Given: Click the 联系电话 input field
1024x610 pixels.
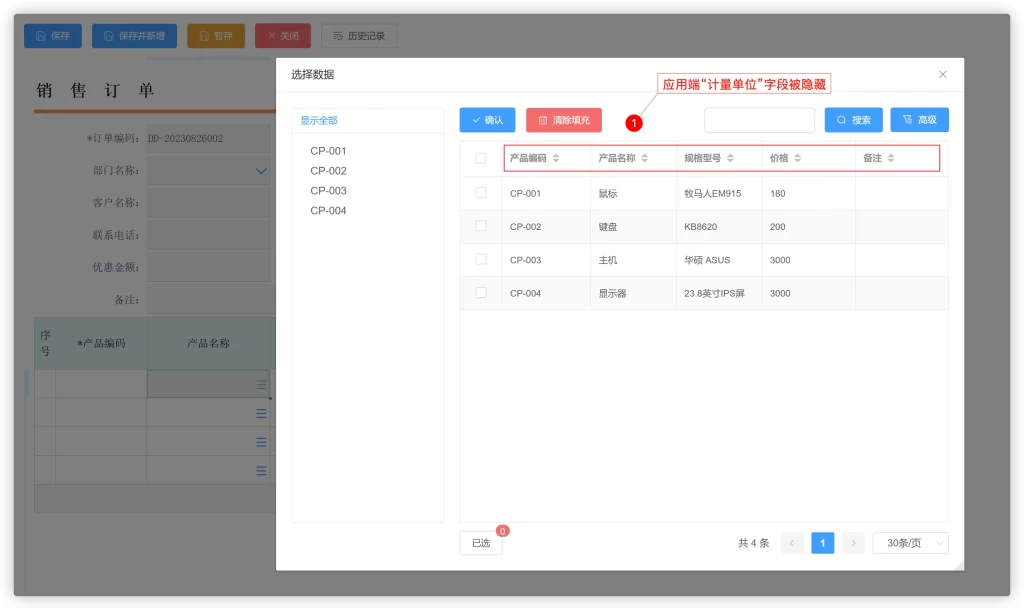Looking at the screenshot, I should (x=208, y=235).
